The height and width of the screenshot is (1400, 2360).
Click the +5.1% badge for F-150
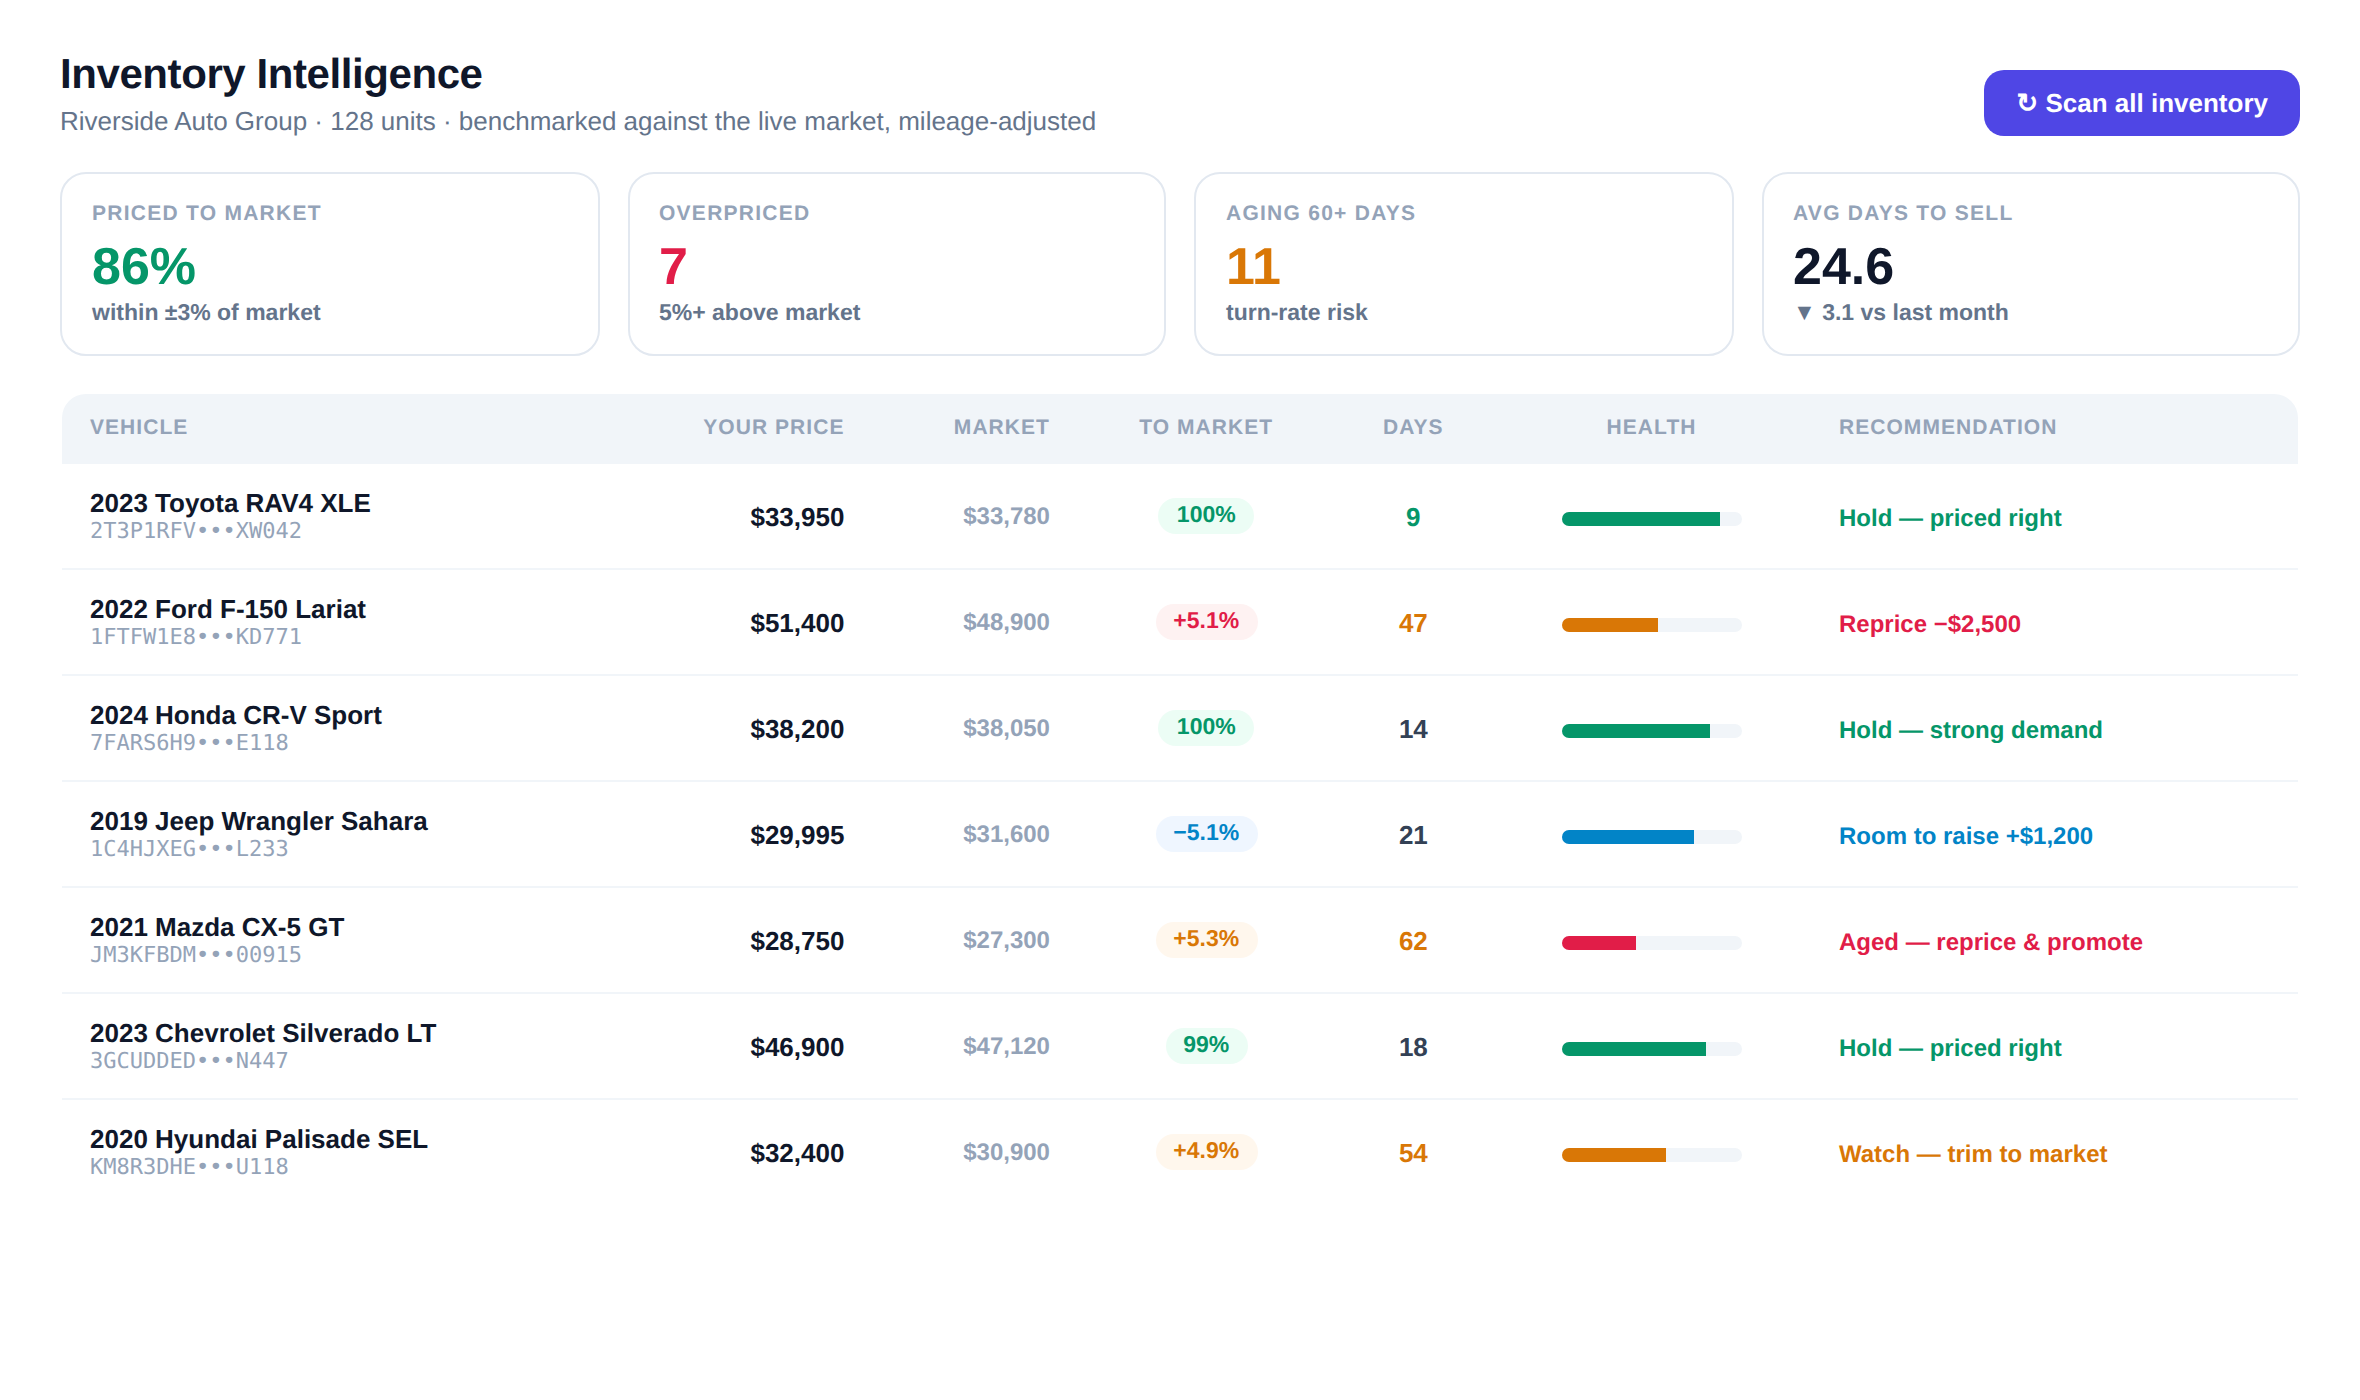1206,621
